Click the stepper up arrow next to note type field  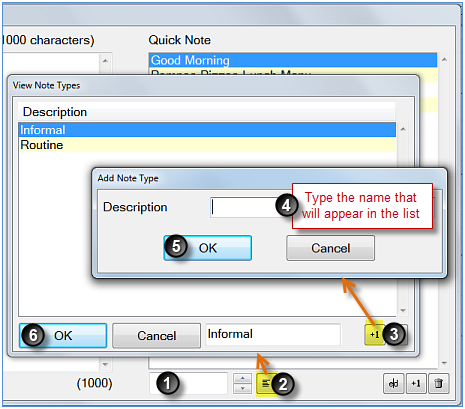243,378
